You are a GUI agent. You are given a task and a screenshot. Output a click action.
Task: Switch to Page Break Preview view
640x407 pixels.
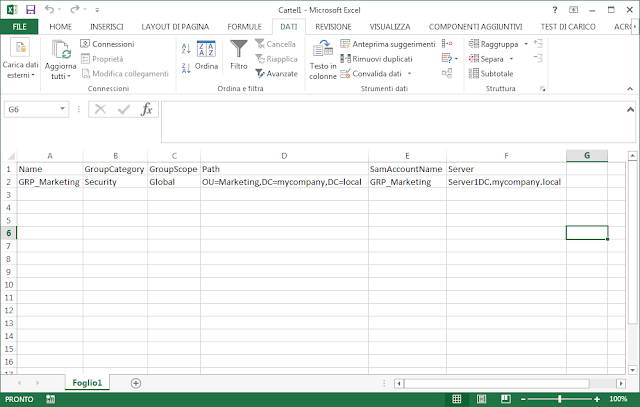pyautogui.click(x=506, y=399)
